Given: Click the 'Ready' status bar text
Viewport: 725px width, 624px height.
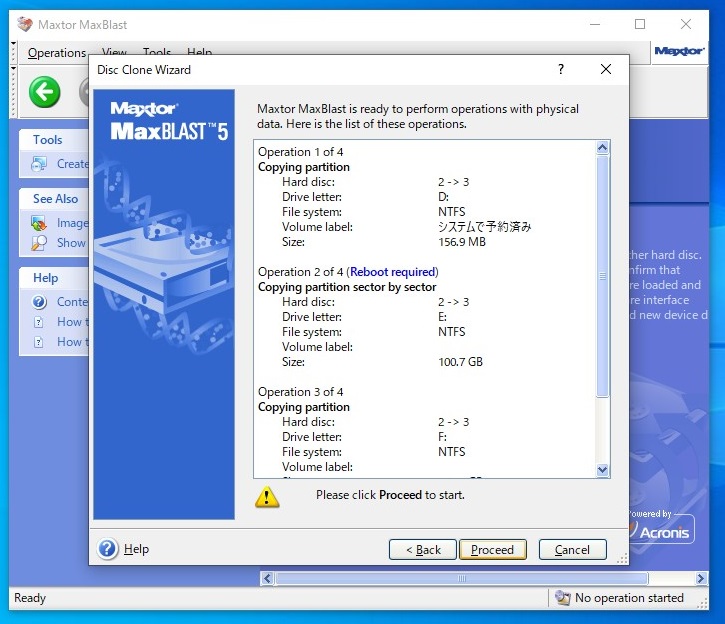Looking at the screenshot, I should click(x=30, y=598).
